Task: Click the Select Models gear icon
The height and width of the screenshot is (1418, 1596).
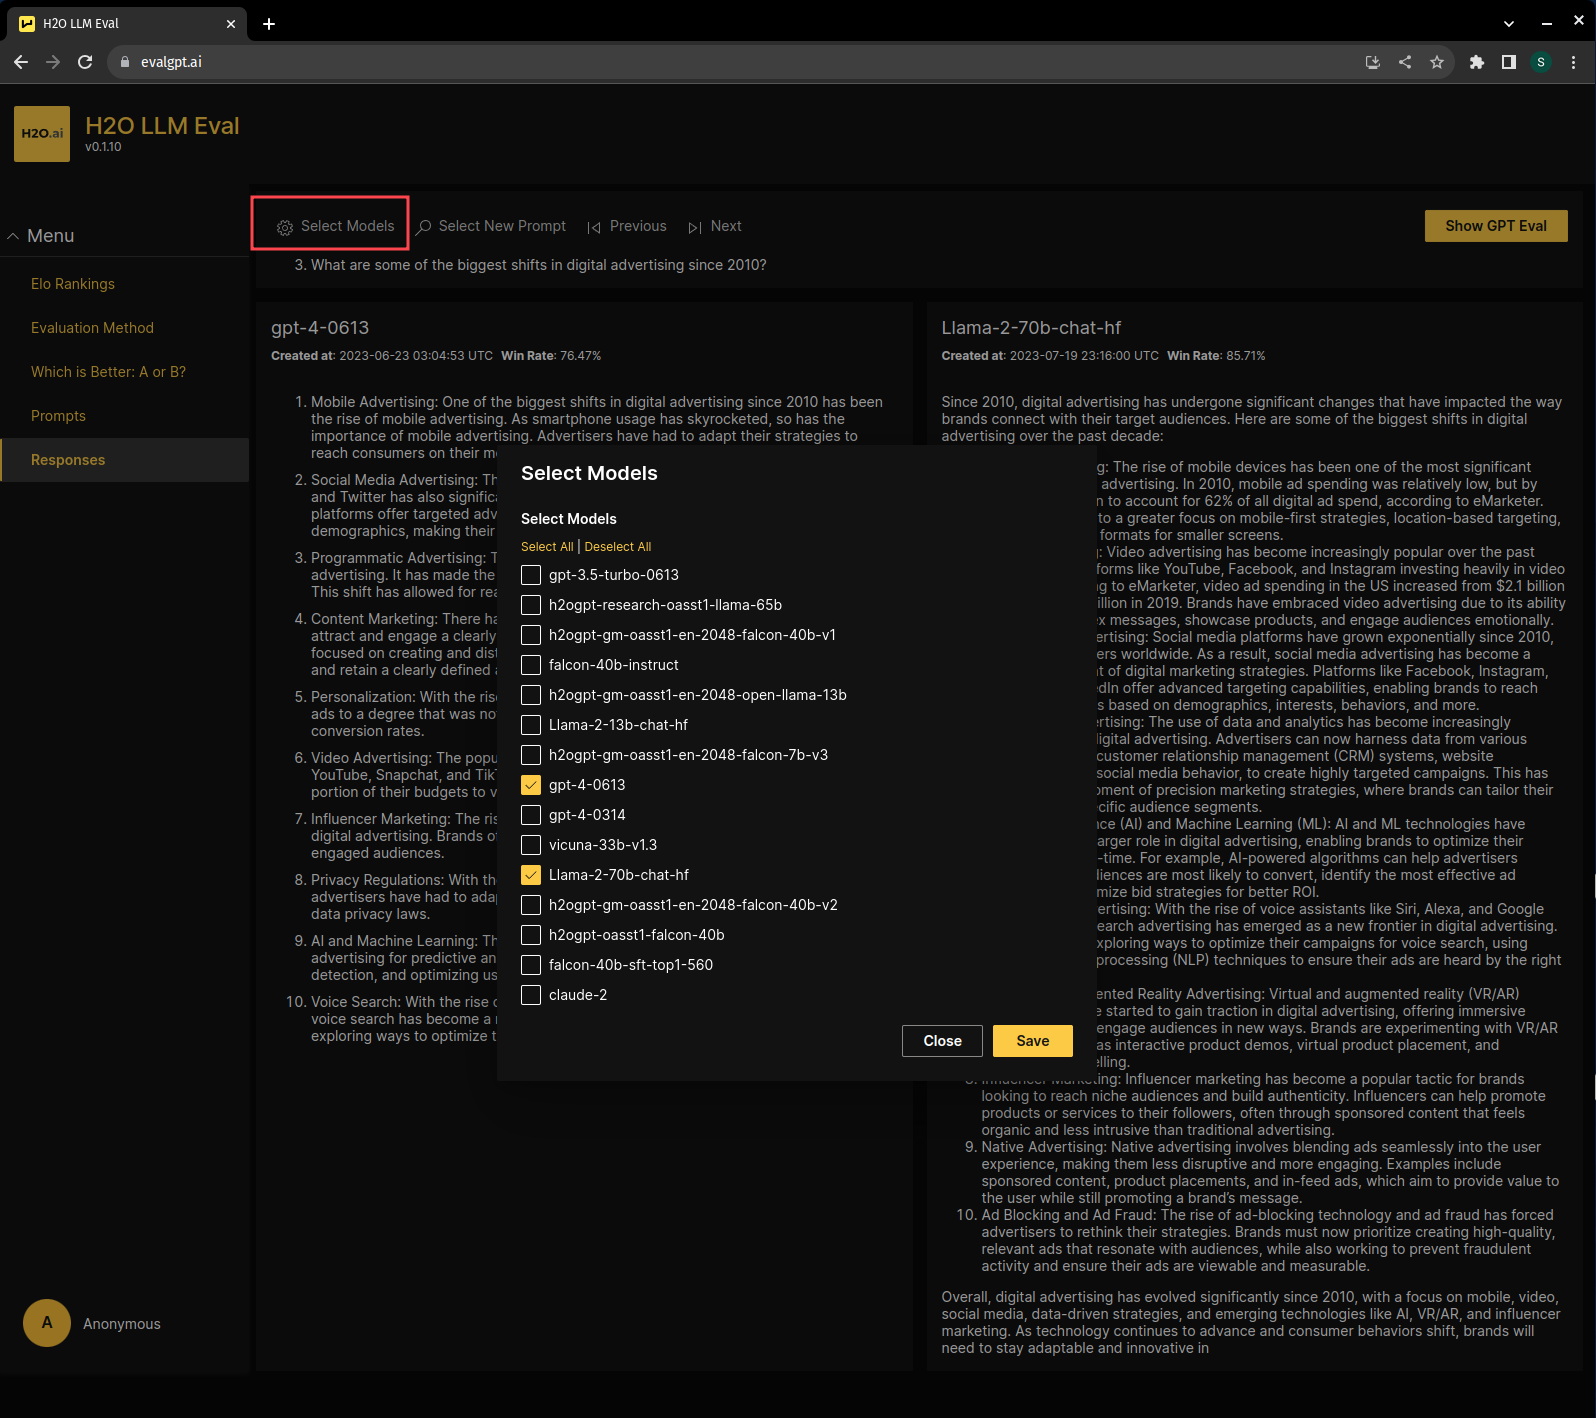Action: pos(285,227)
